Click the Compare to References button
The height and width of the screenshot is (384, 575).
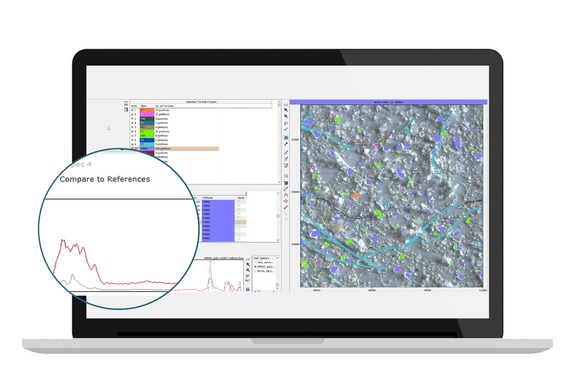(x=105, y=179)
